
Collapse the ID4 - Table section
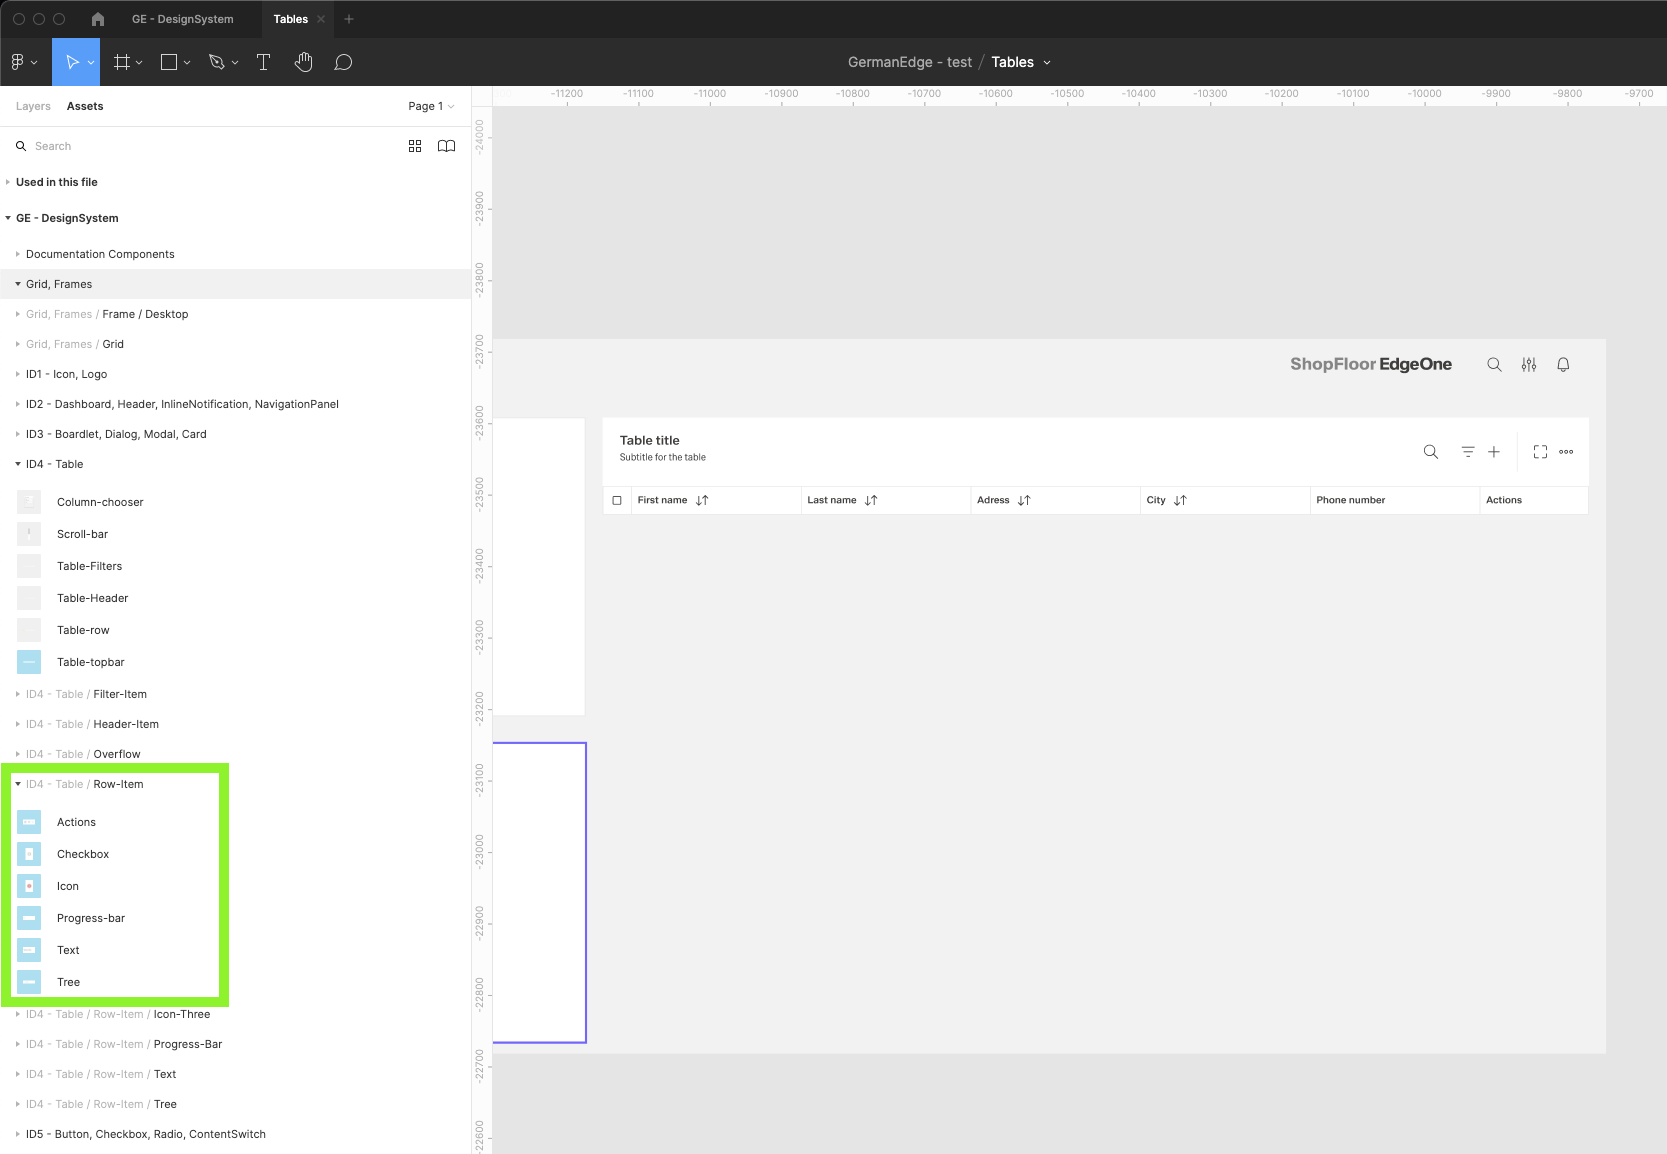[x=18, y=464]
